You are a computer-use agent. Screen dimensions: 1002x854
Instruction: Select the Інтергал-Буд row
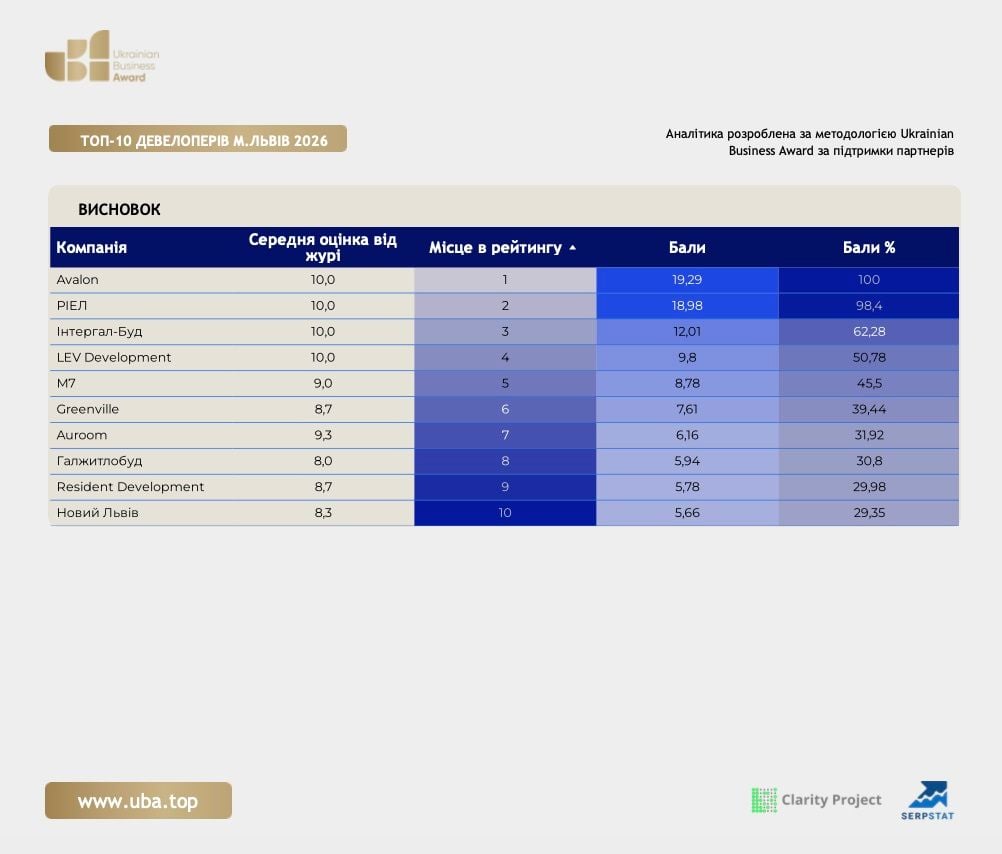tap(504, 332)
